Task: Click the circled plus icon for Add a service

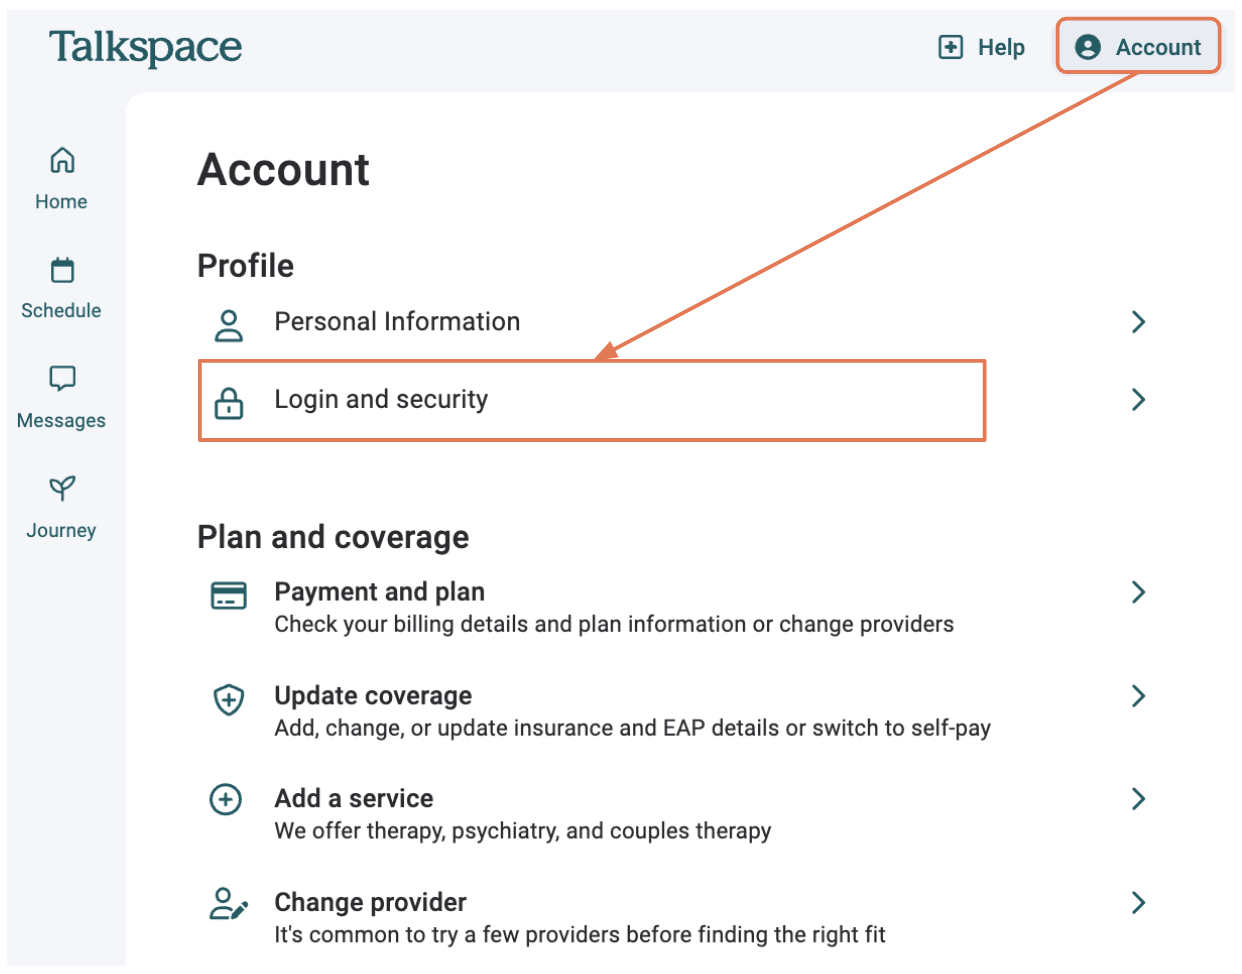Action: (226, 800)
